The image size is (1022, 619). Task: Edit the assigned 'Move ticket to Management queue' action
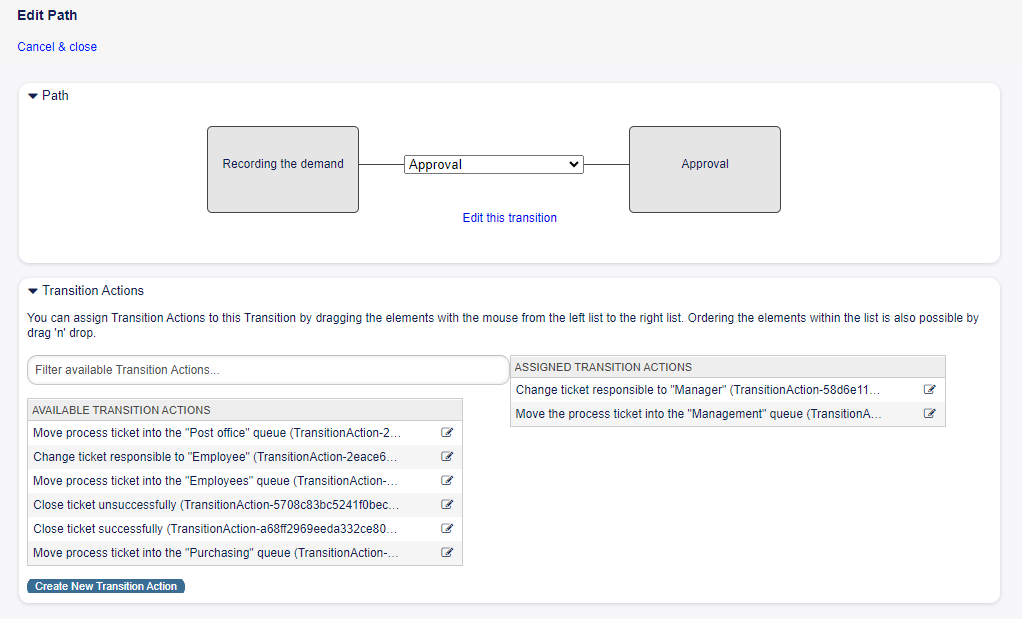click(x=929, y=413)
